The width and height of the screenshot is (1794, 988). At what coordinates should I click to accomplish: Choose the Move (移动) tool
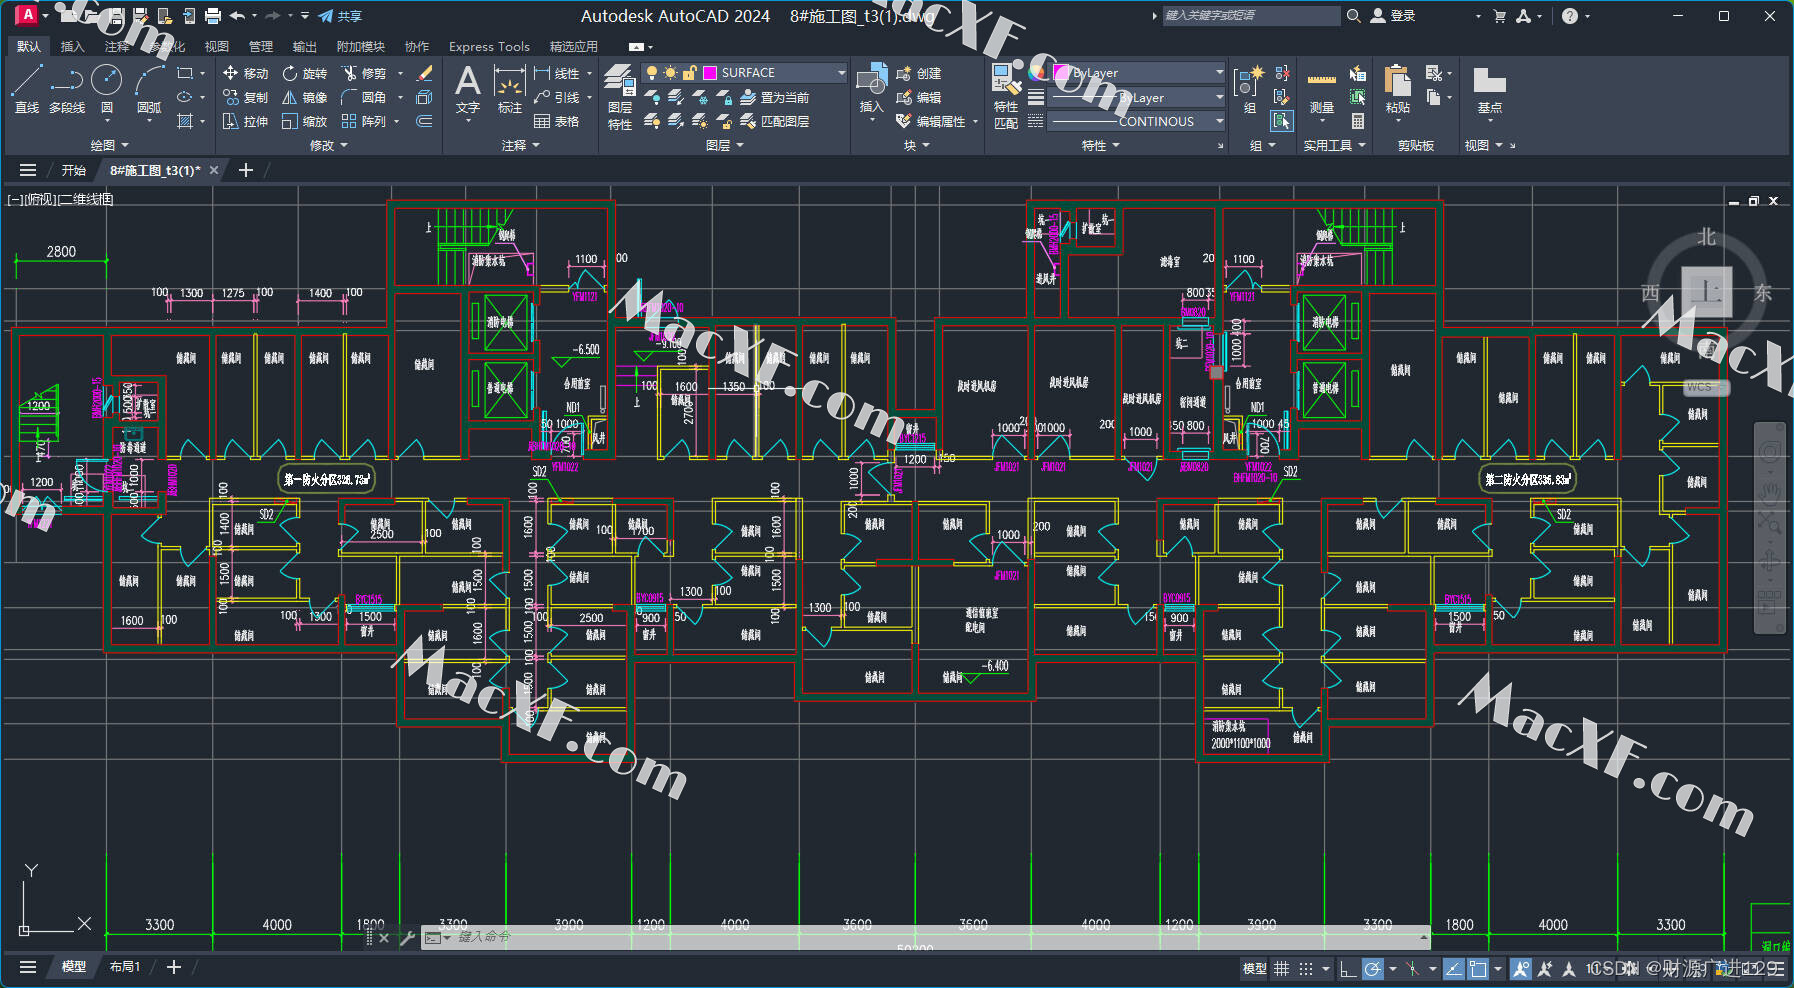tap(245, 73)
